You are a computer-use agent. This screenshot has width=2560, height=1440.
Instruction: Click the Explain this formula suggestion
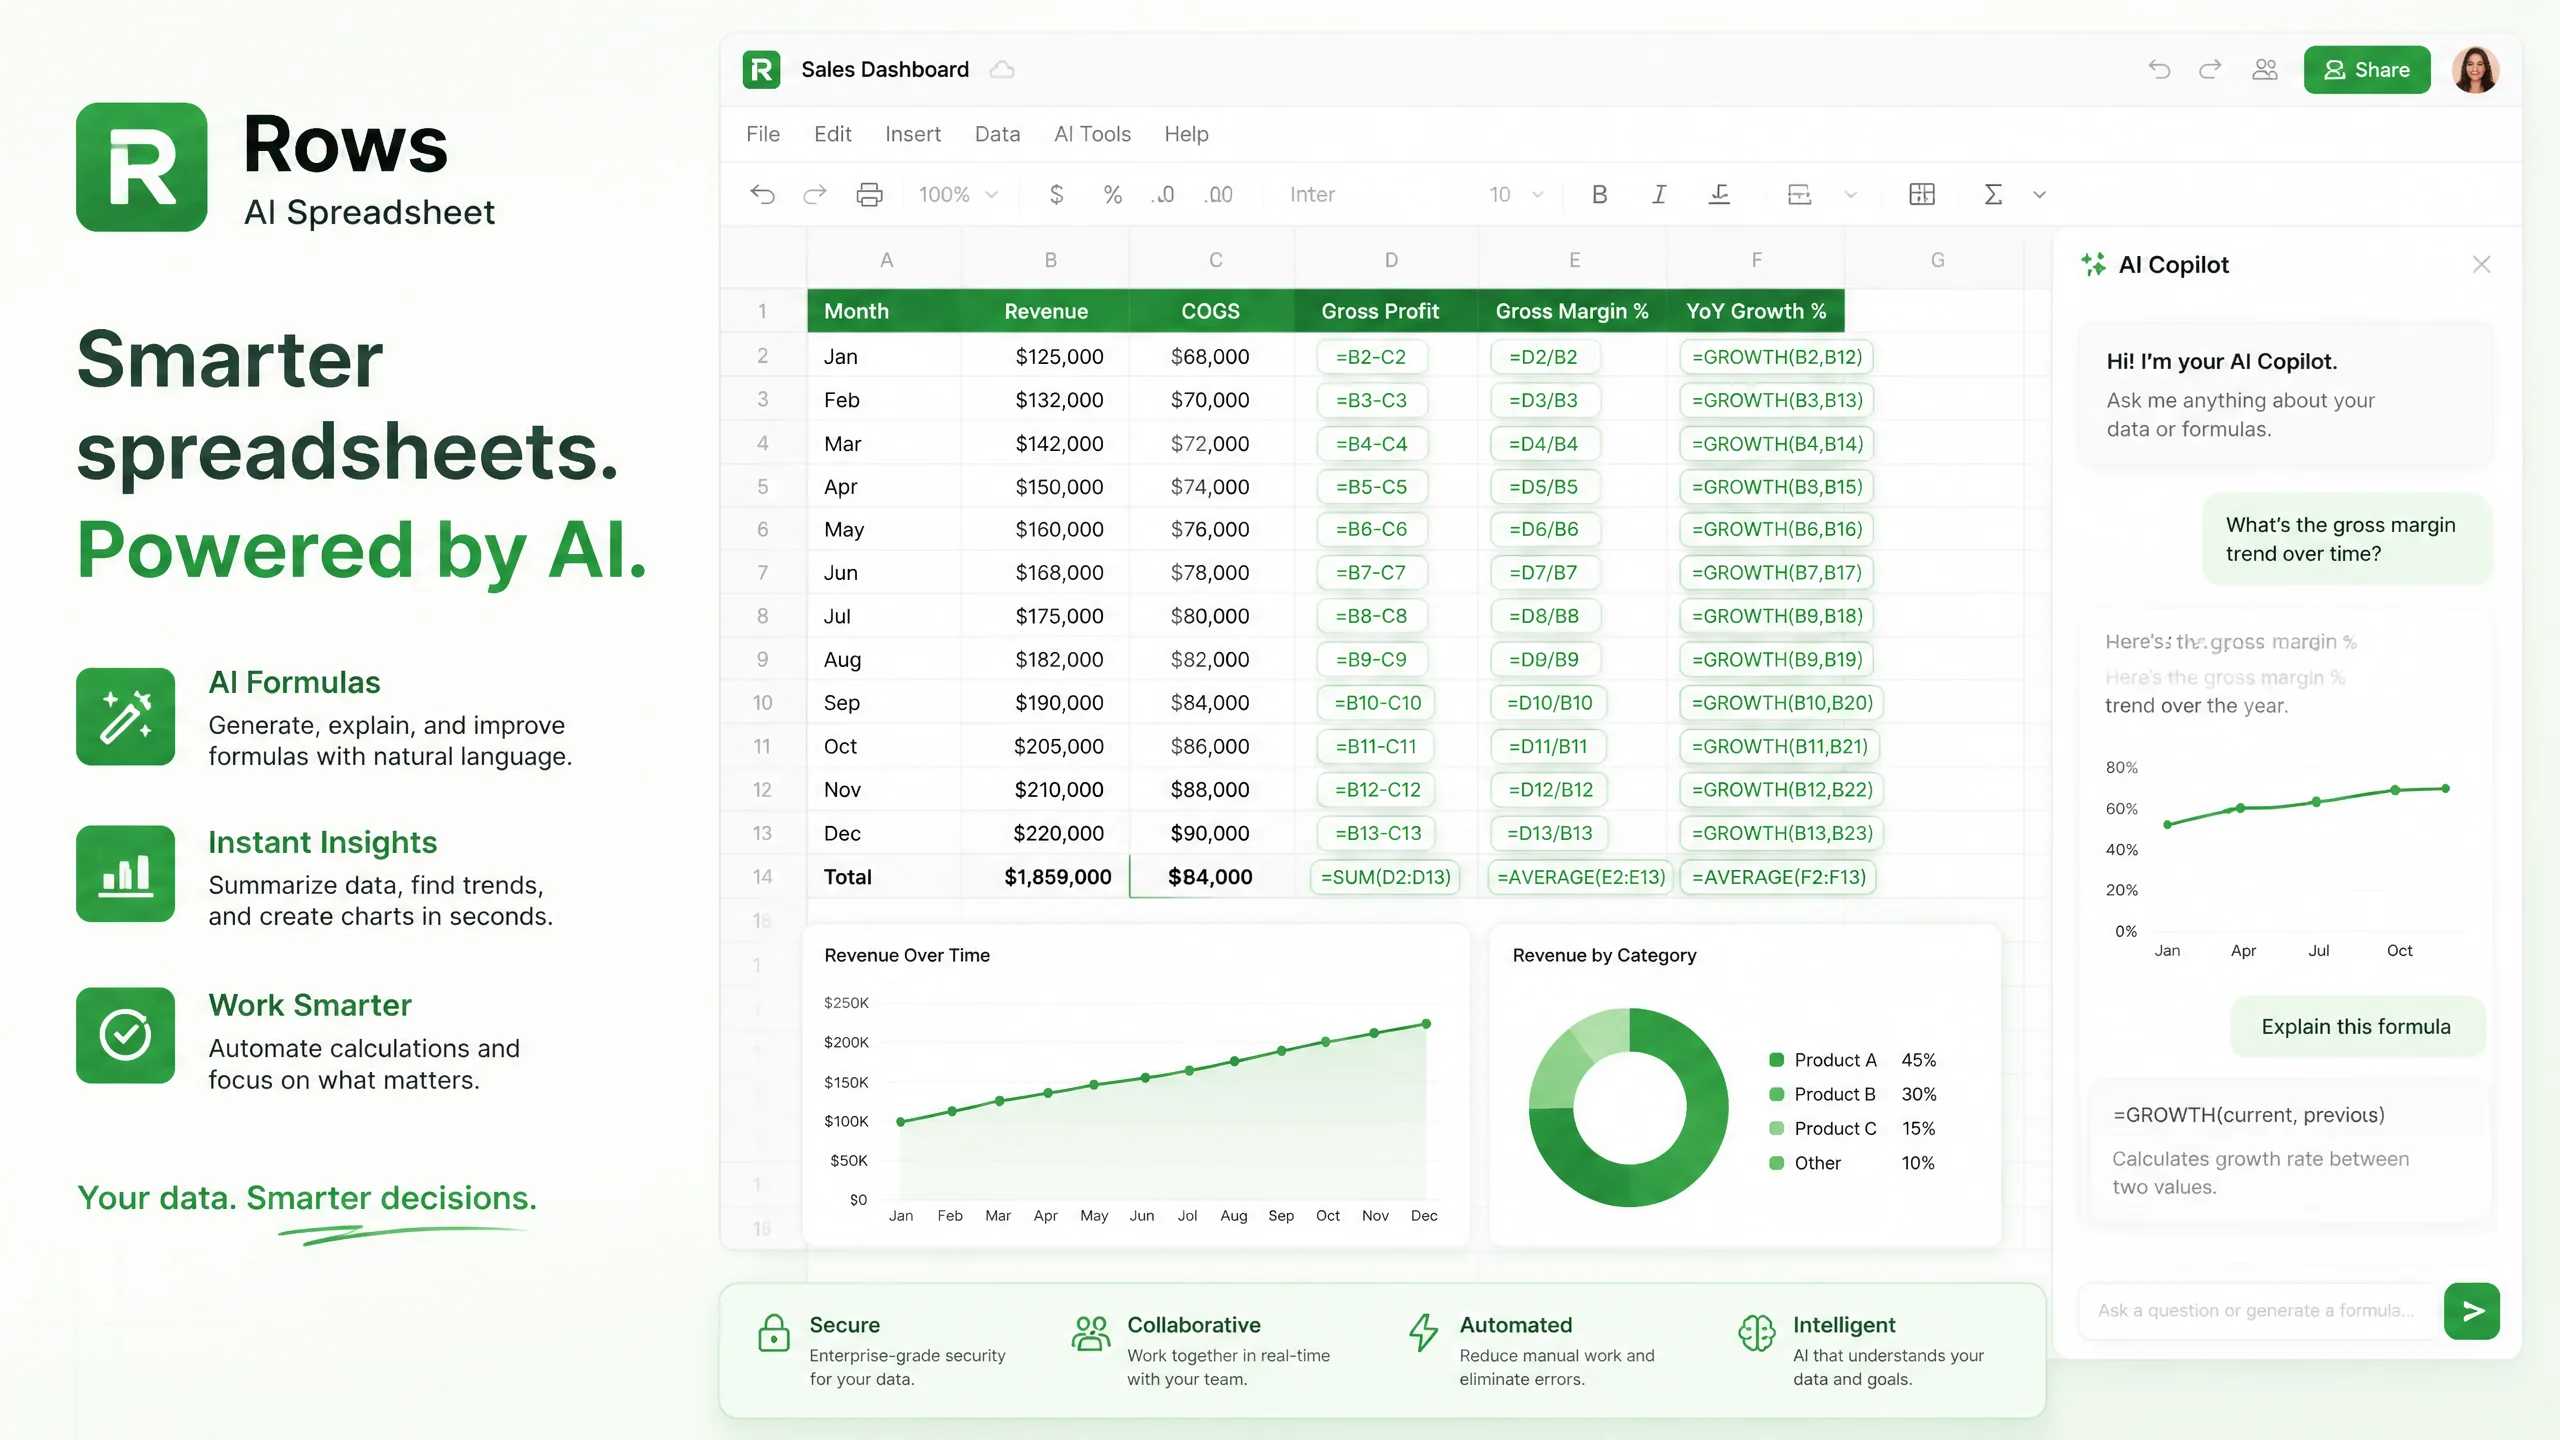click(2356, 1026)
